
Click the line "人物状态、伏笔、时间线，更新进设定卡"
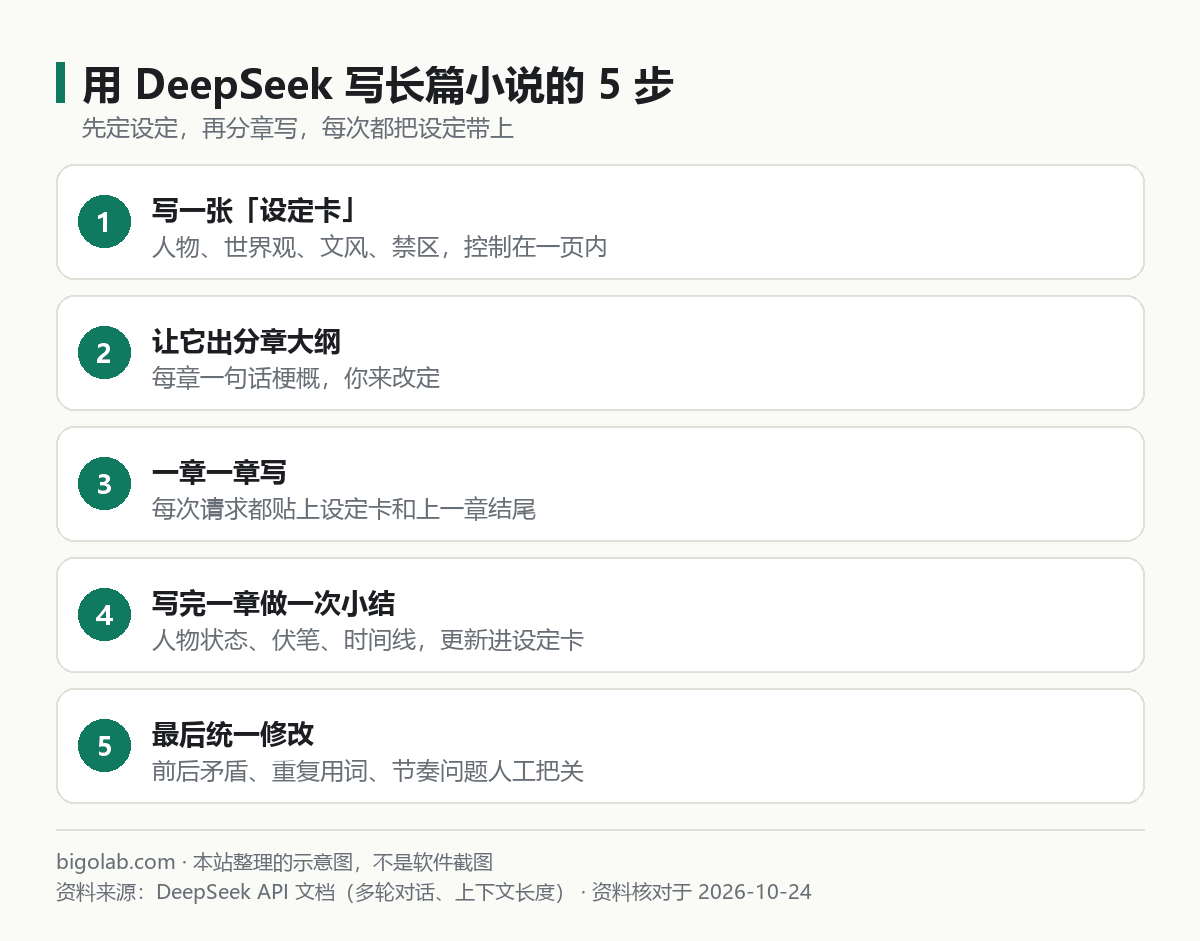click(368, 640)
